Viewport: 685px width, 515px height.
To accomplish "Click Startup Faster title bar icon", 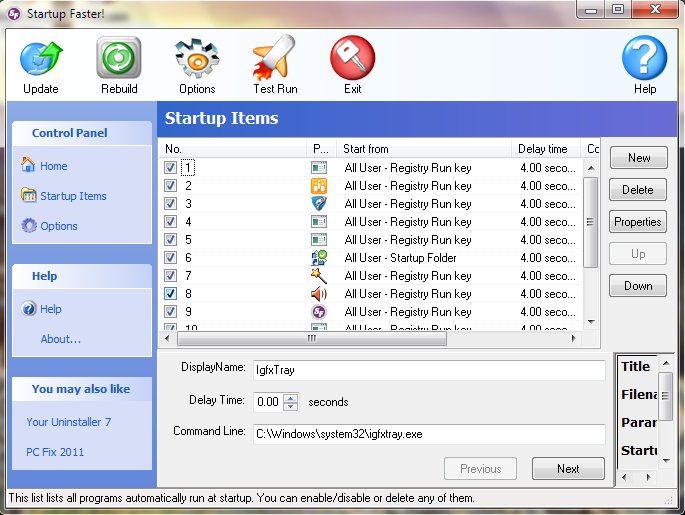I will click(14, 14).
